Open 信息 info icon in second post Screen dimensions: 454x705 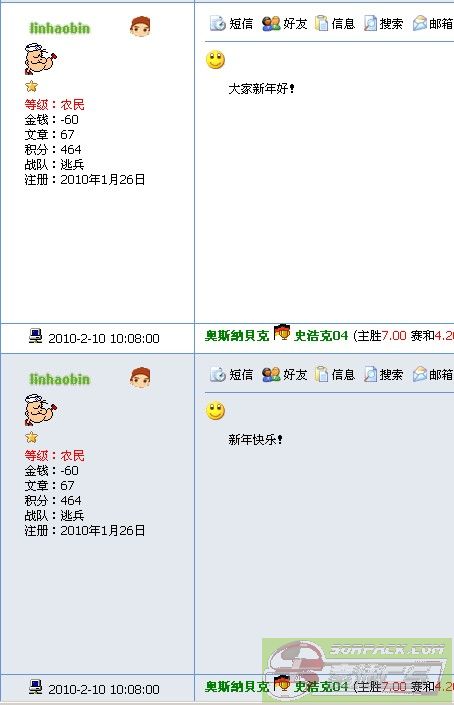click(x=321, y=374)
